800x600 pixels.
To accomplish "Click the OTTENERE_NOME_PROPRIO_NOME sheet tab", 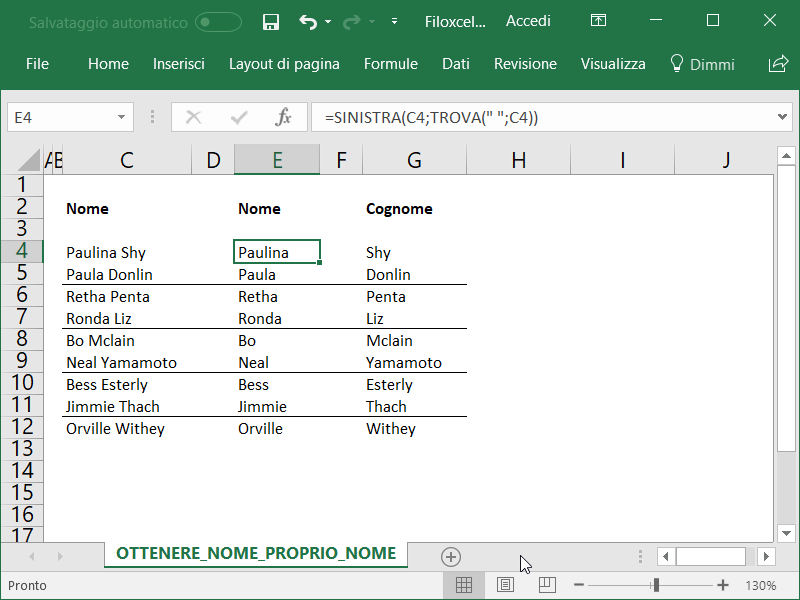I will (256, 553).
